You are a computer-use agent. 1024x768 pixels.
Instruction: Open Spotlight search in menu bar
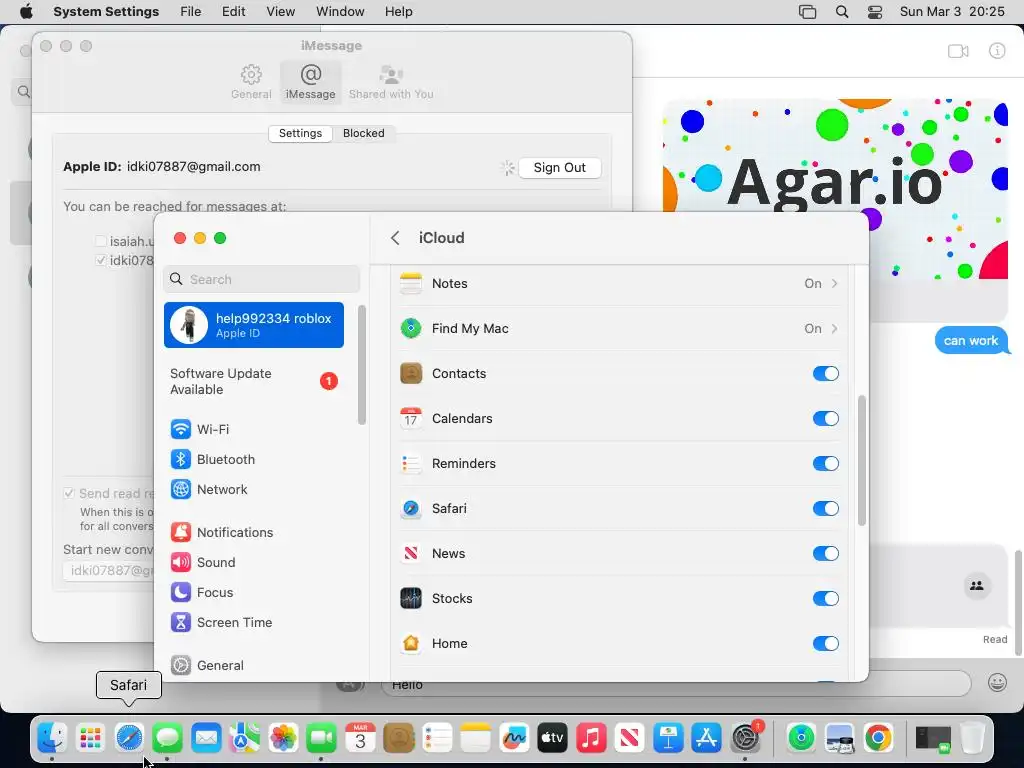(842, 12)
